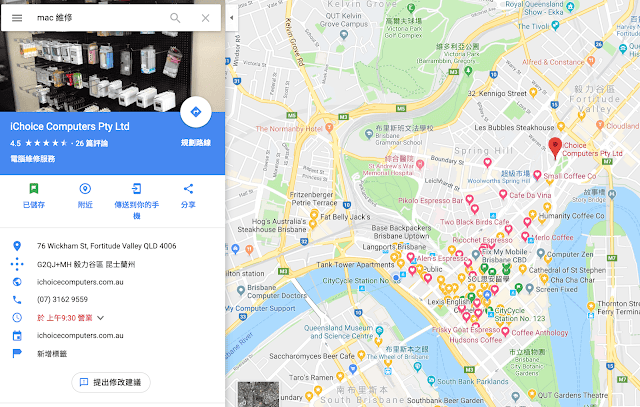Click the blue directions diamond button

196,112
